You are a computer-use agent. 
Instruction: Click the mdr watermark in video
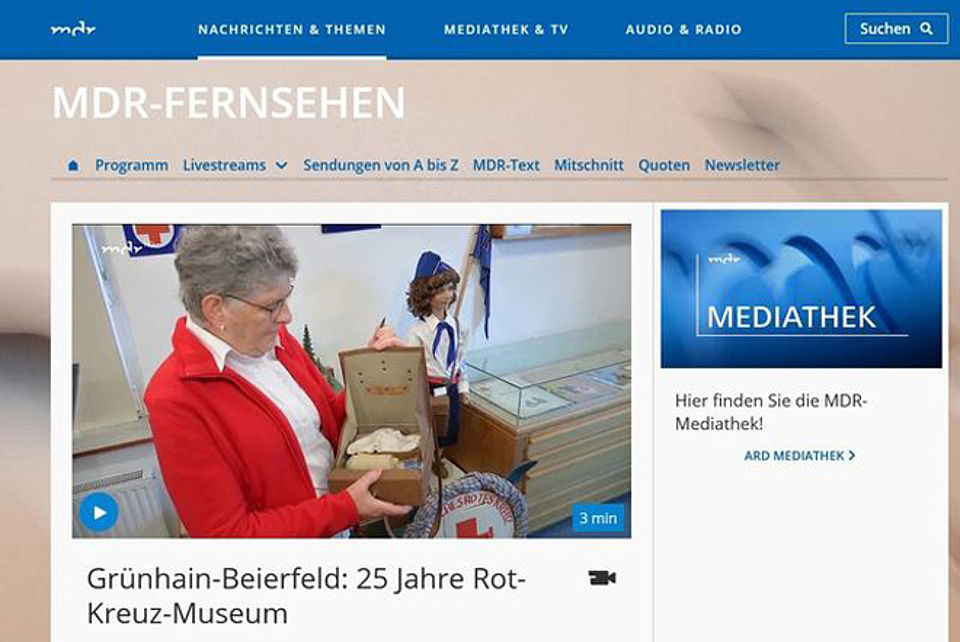point(122,249)
